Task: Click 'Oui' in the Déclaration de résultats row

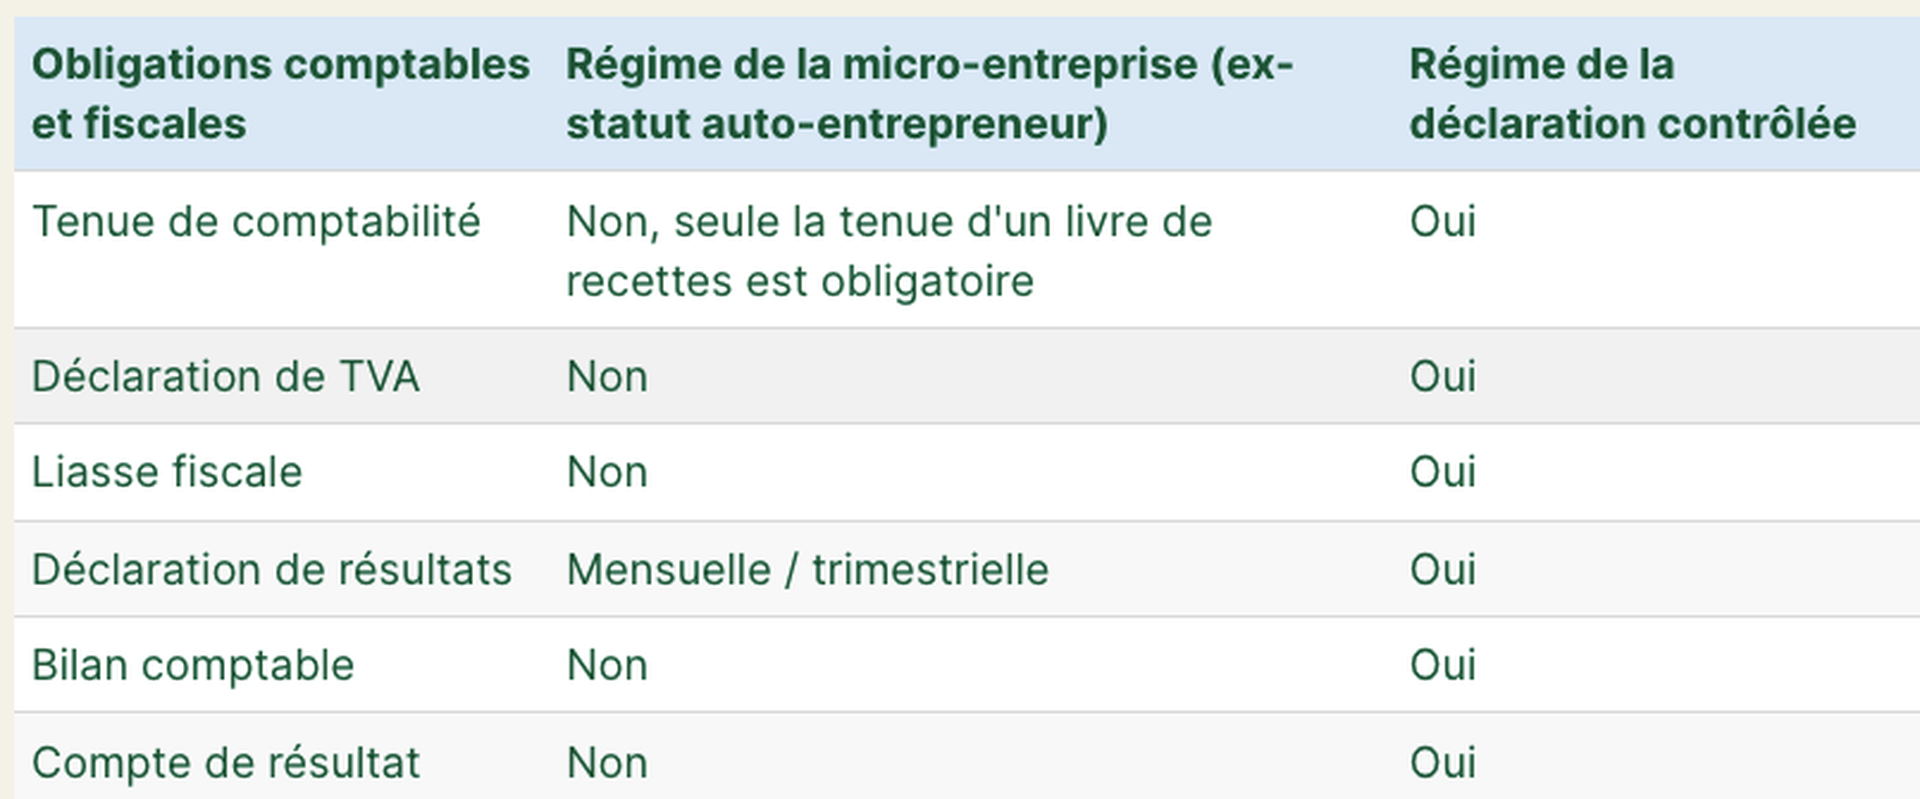Action: [x=1442, y=570]
